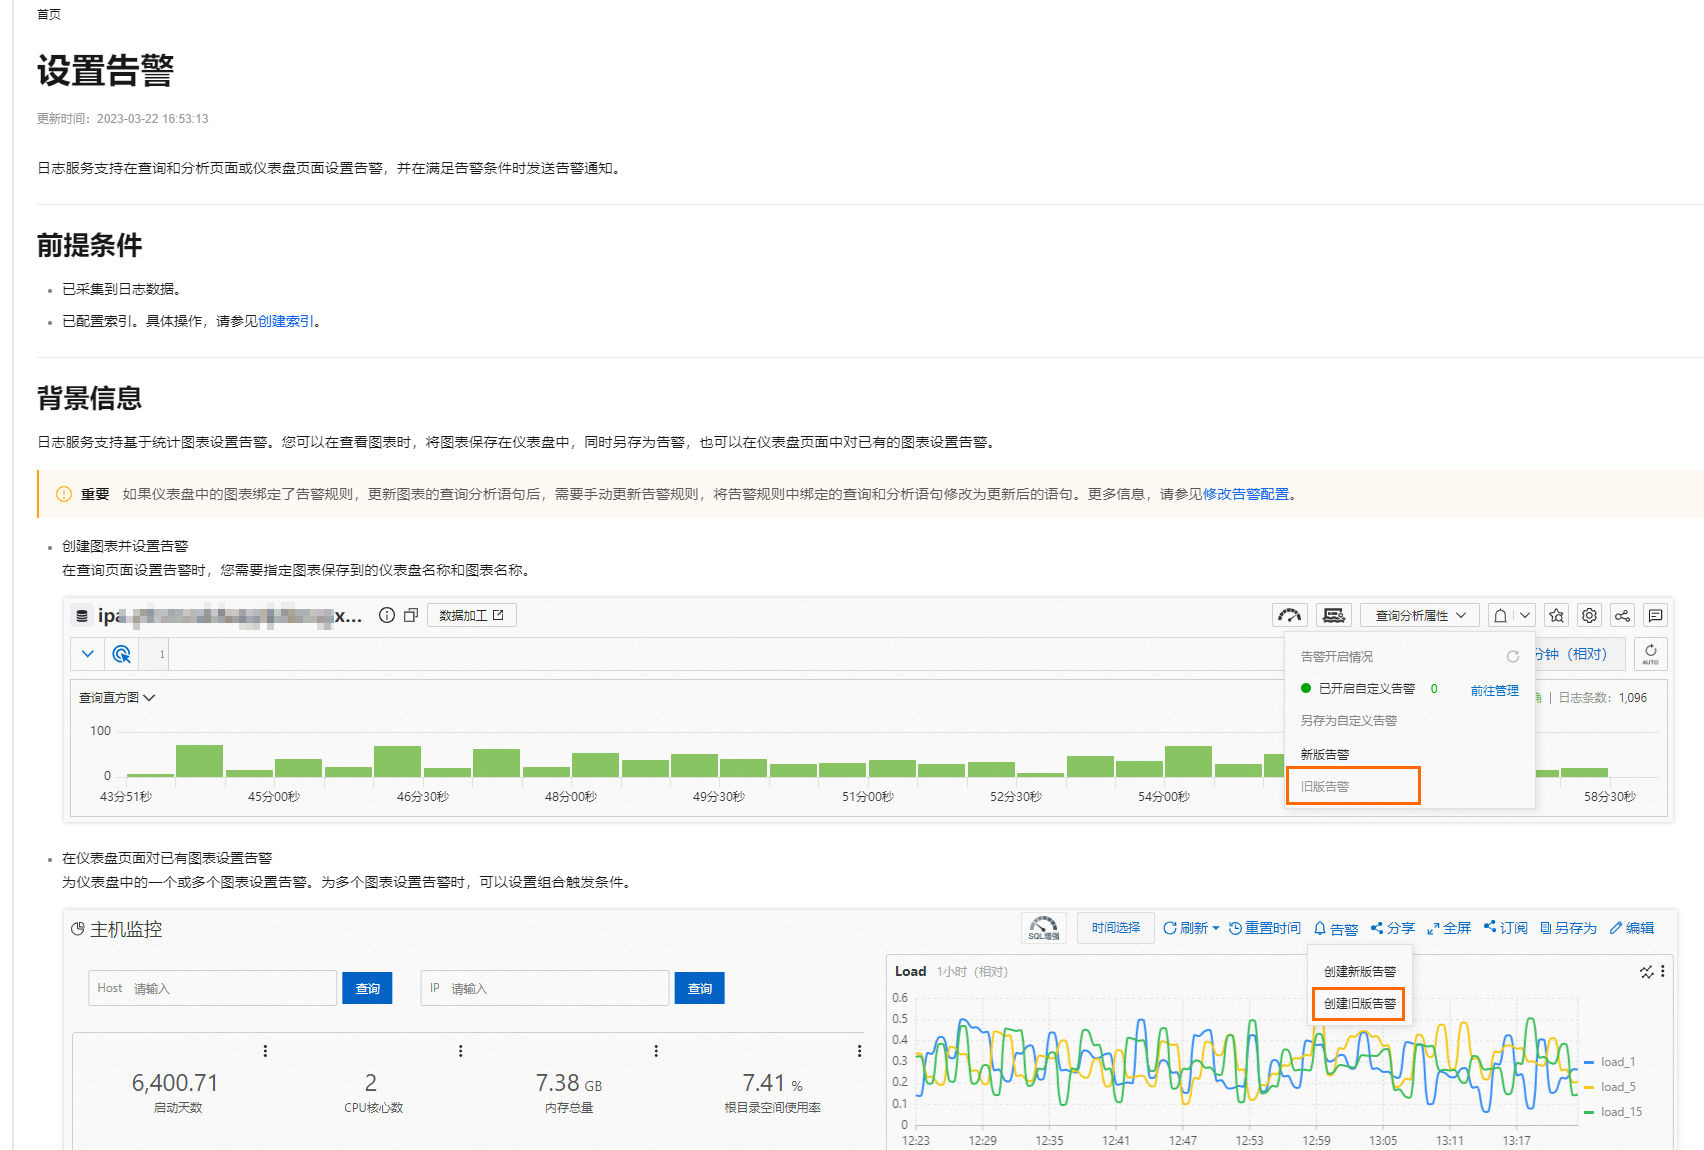Viewport: 1704px width, 1150px height.
Task: Open the kebab menu above 内存总量 card
Action: (656, 1051)
